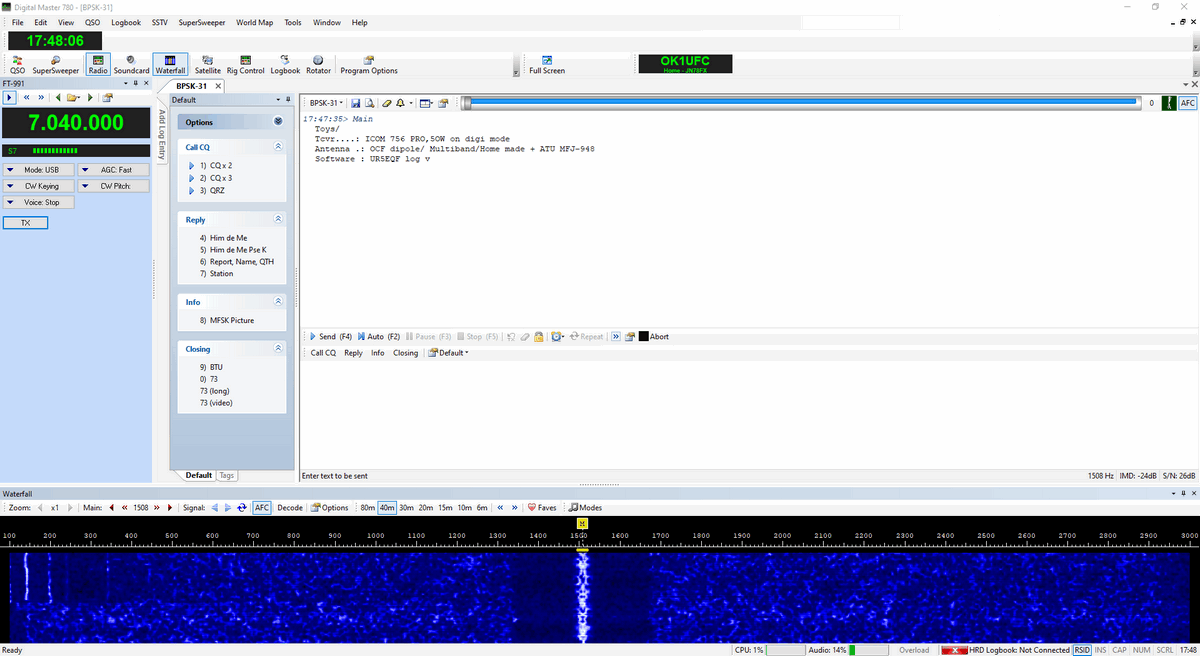Open Rig Control from the toolbar

[x=246, y=65]
